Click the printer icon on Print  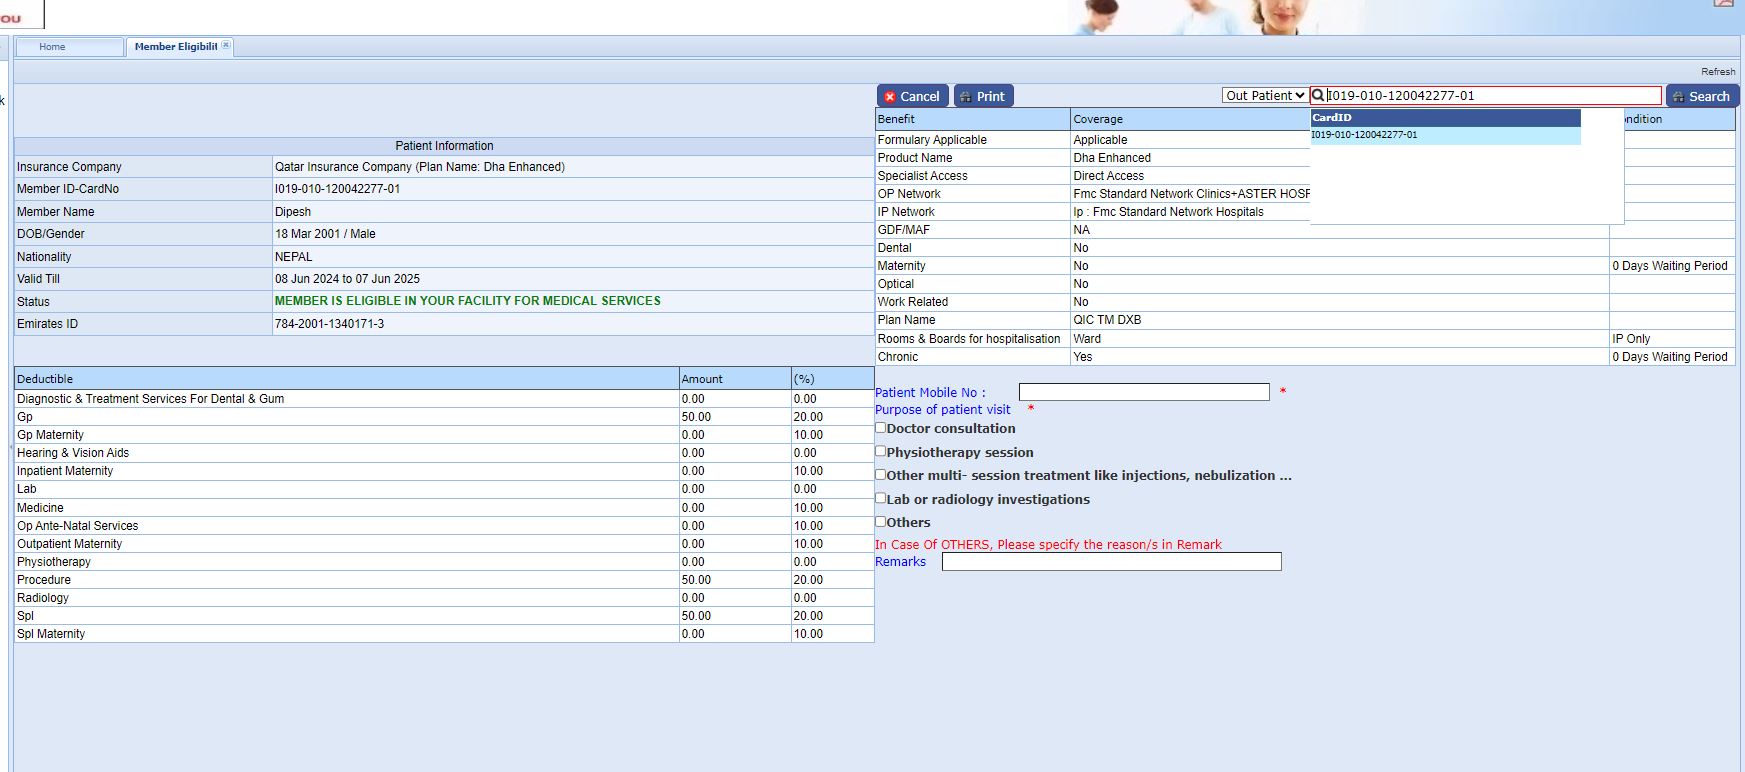[x=966, y=97]
